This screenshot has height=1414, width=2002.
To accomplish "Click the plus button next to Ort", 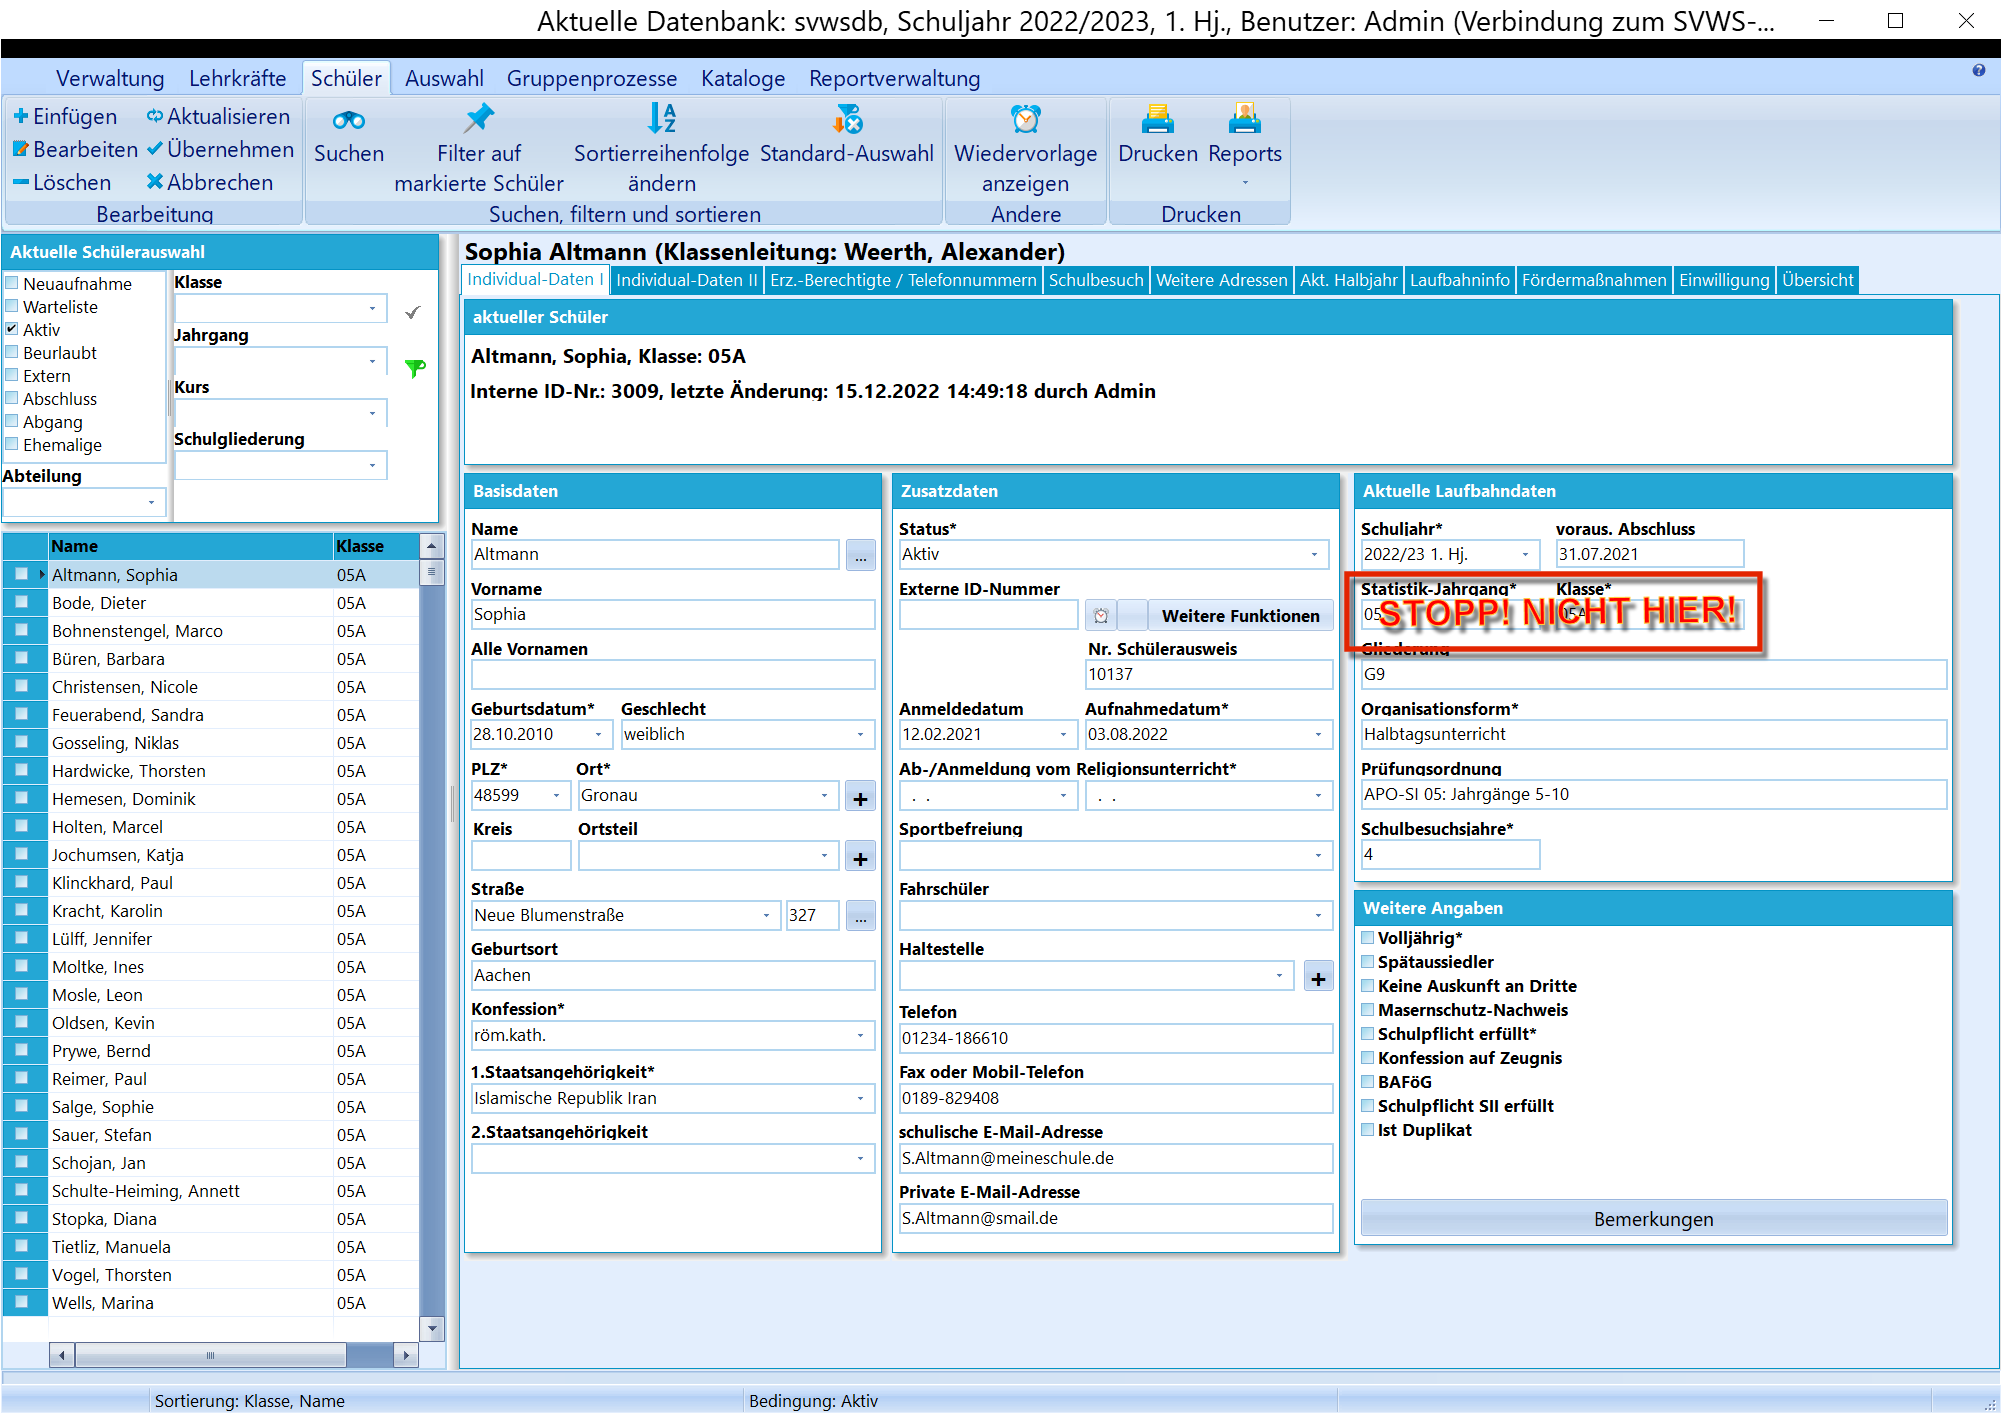I will tap(860, 798).
